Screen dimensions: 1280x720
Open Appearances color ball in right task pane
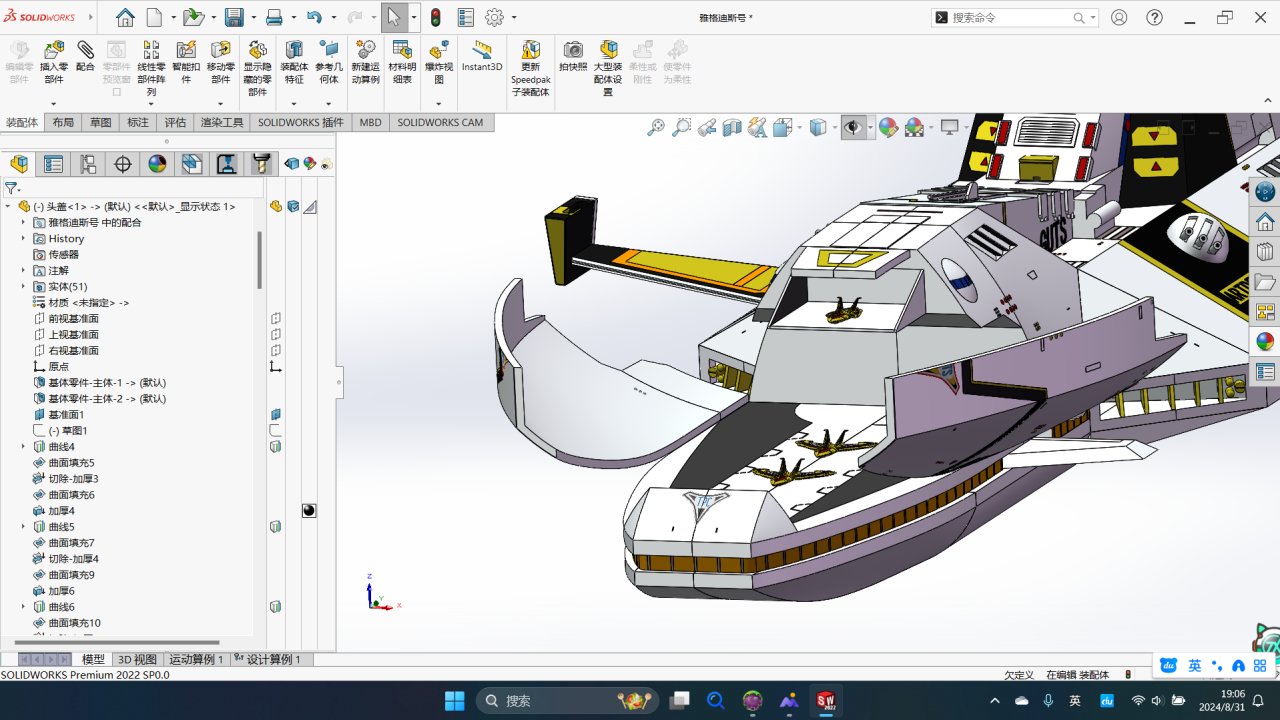click(x=1265, y=341)
